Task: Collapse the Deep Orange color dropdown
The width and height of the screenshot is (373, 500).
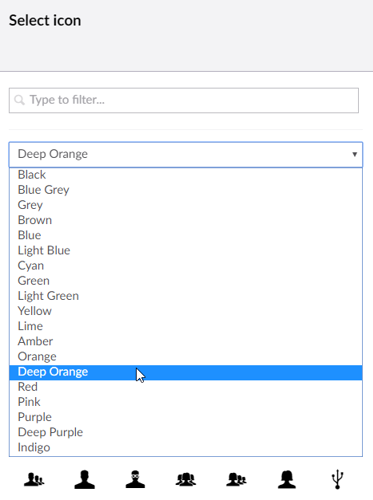Action: [x=186, y=154]
